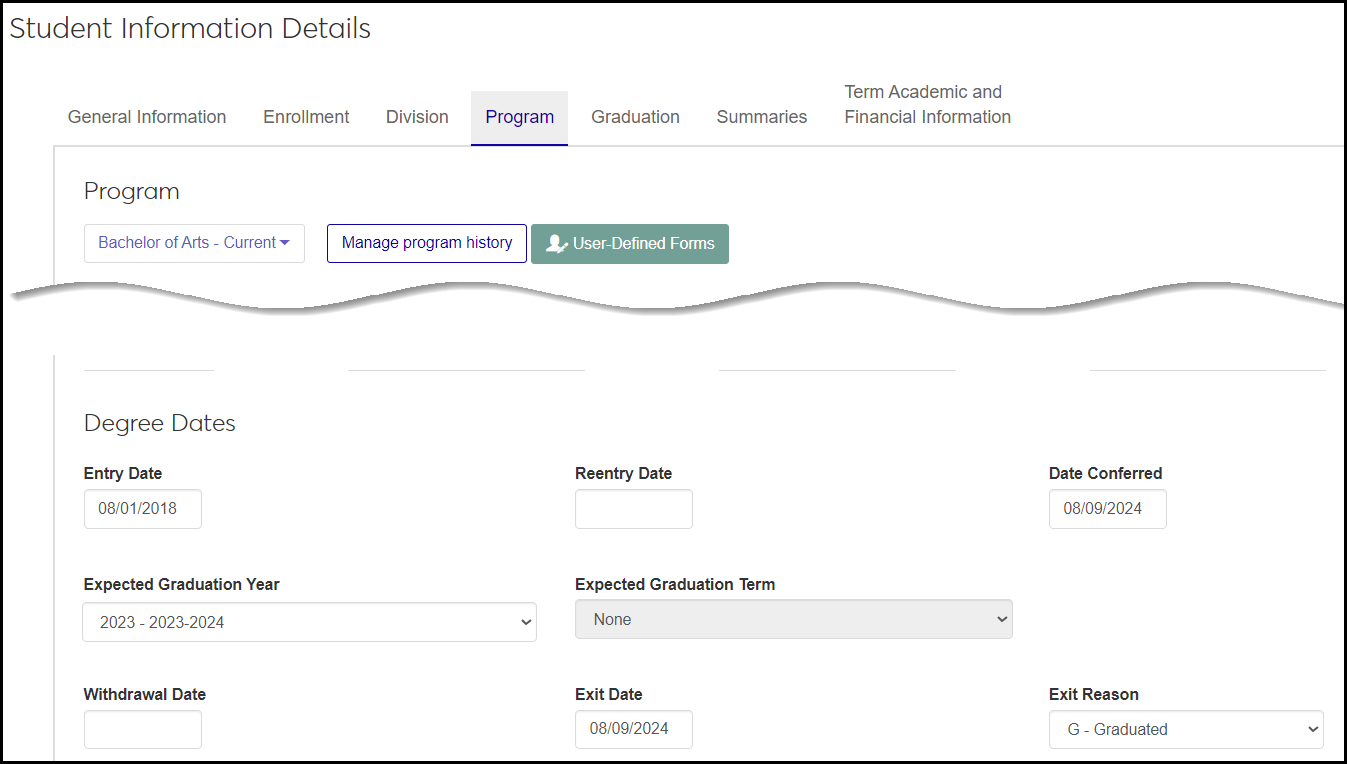Screen dimensions: 1347x764
Task: Select the Program tab
Action: [x=519, y=117]
